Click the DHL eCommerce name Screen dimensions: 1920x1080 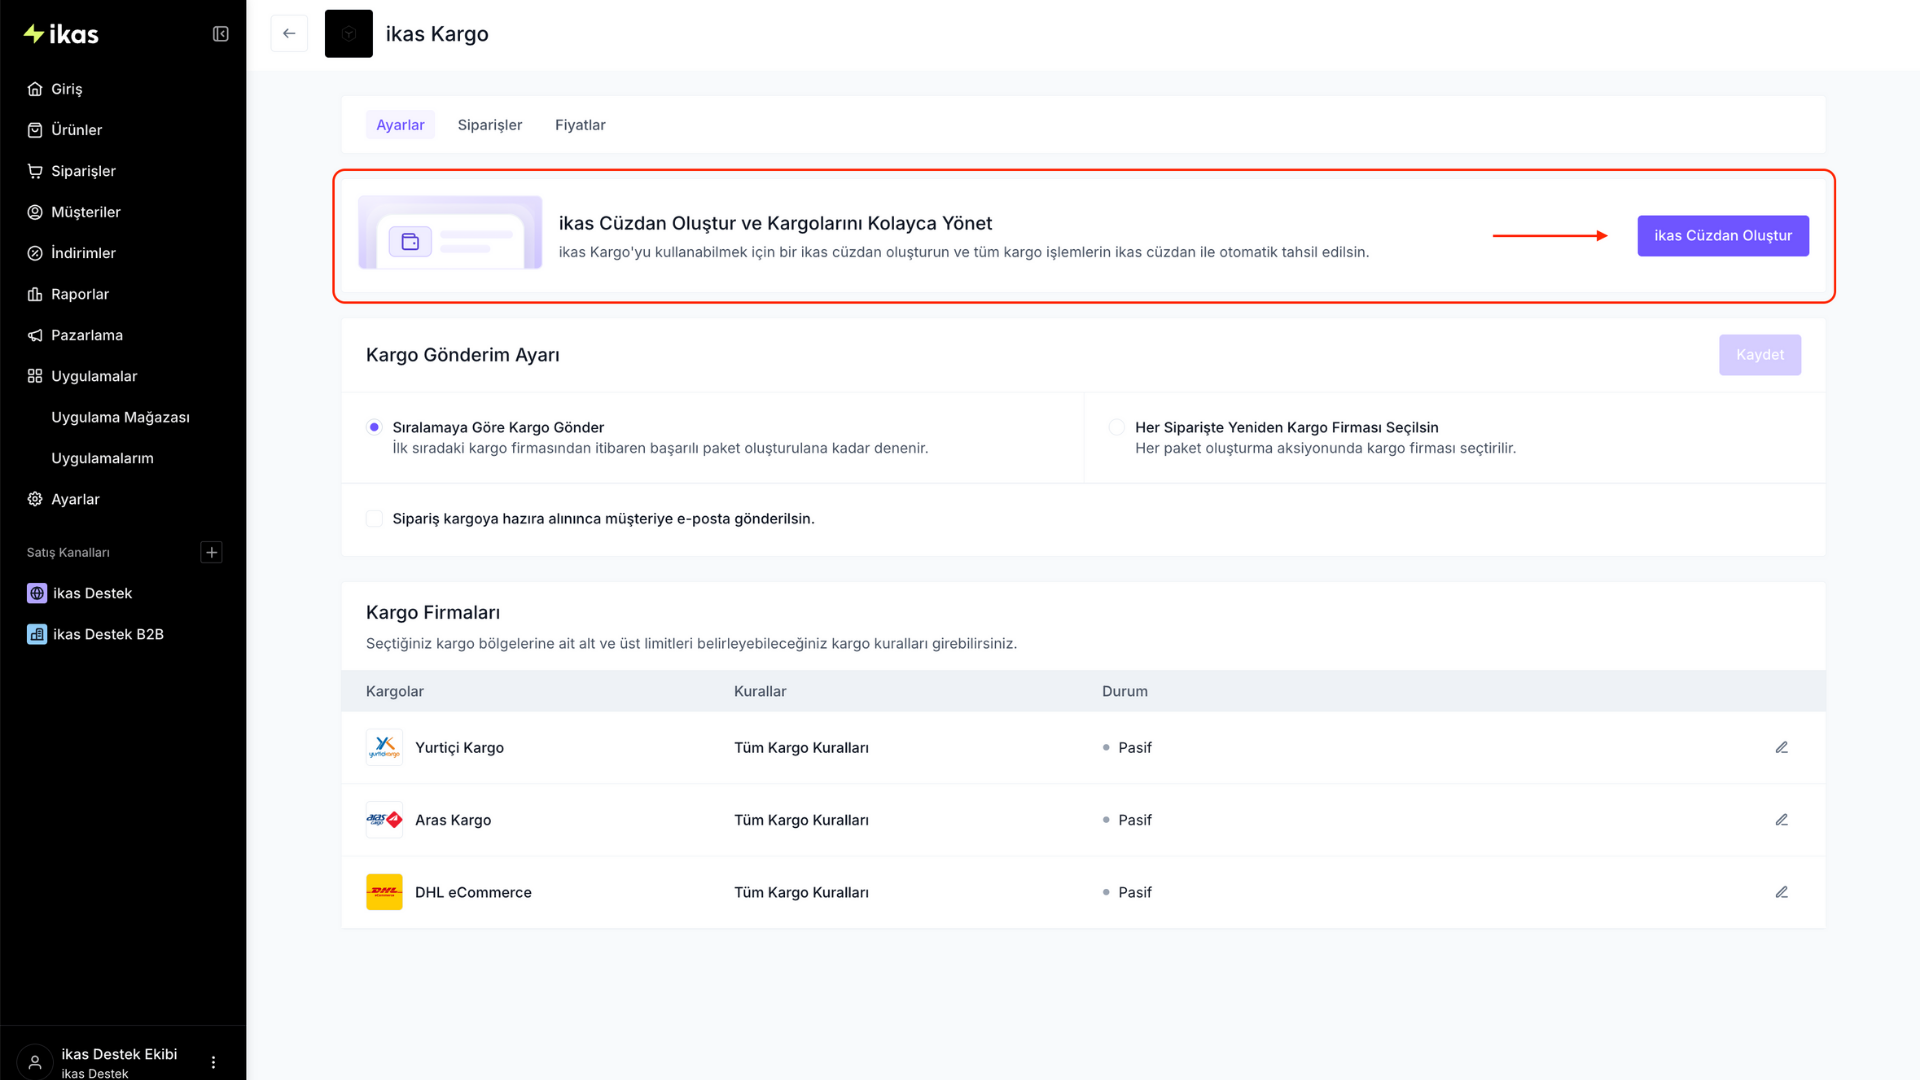point(473,892)
